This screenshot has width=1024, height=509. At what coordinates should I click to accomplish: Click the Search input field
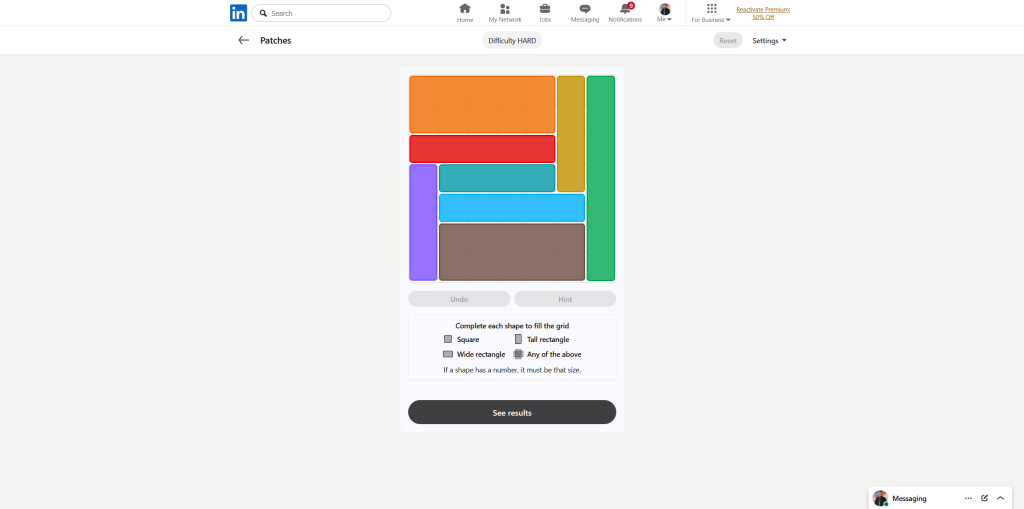click(x=321, y=13)
